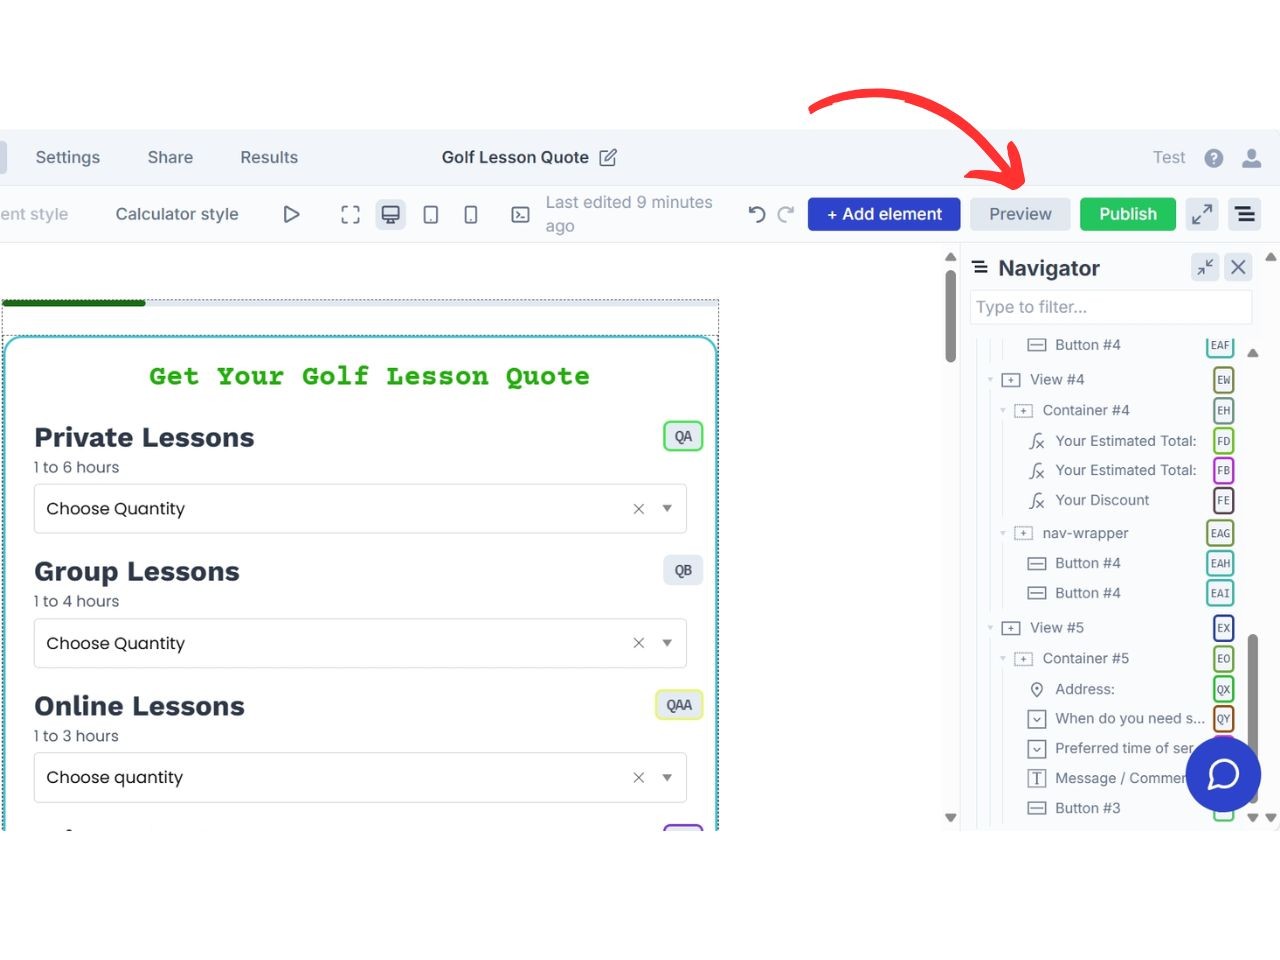This screenshot has height=960, width=1280.
Task: Click the EW badge for View #4
Action: point(1224,380)
